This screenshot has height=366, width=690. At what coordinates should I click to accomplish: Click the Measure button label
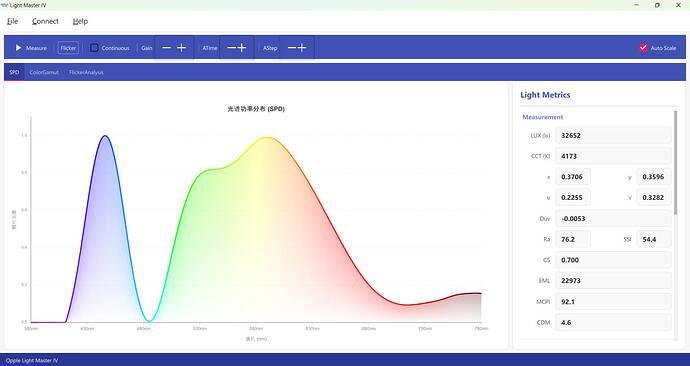(x=36, y=48)
